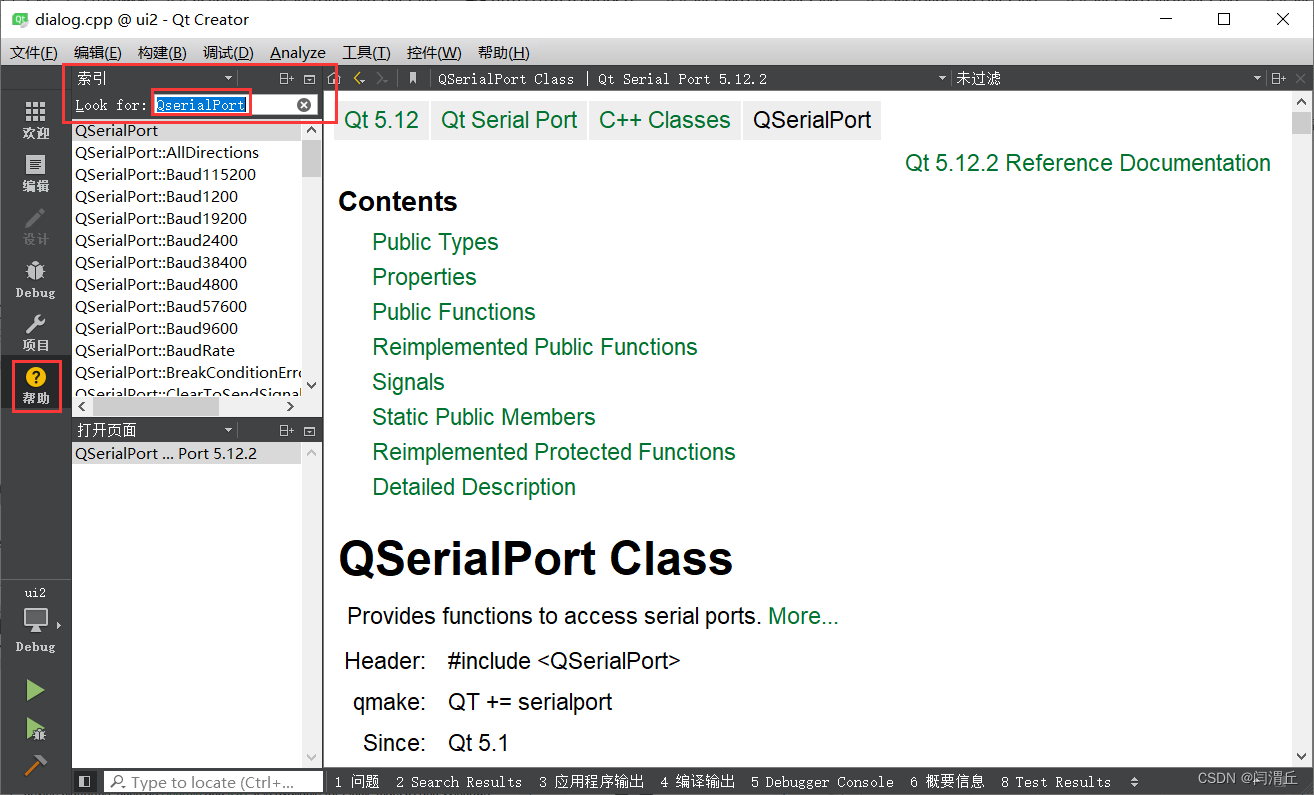The width and height of the screenshot is (1314, 795).
Task: Navigate forward in help history
Action: (382, 78)
